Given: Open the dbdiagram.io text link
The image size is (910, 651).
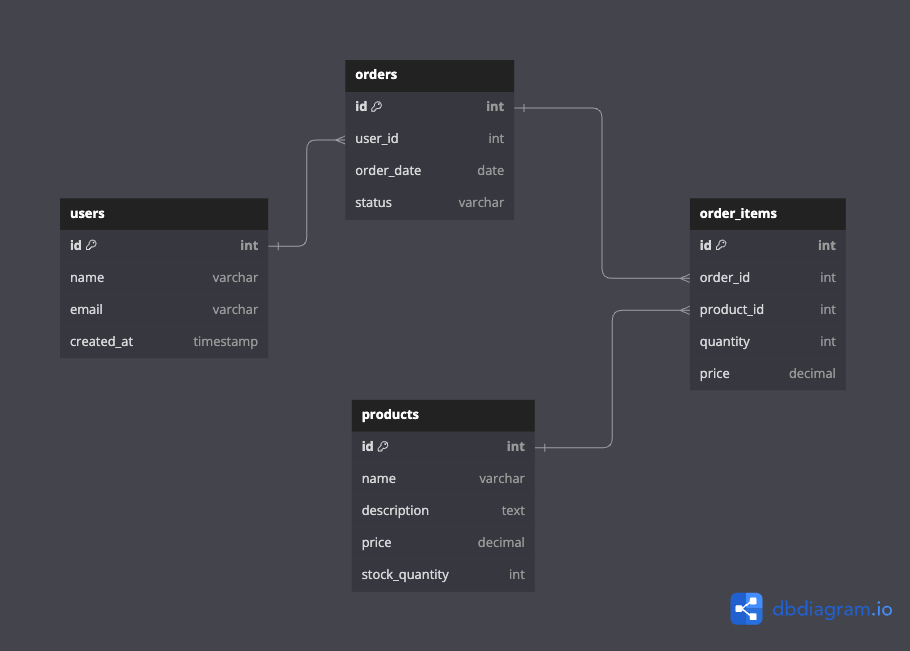Looking at the screenshot, I should pyautogui.click(x=832, y=609).
